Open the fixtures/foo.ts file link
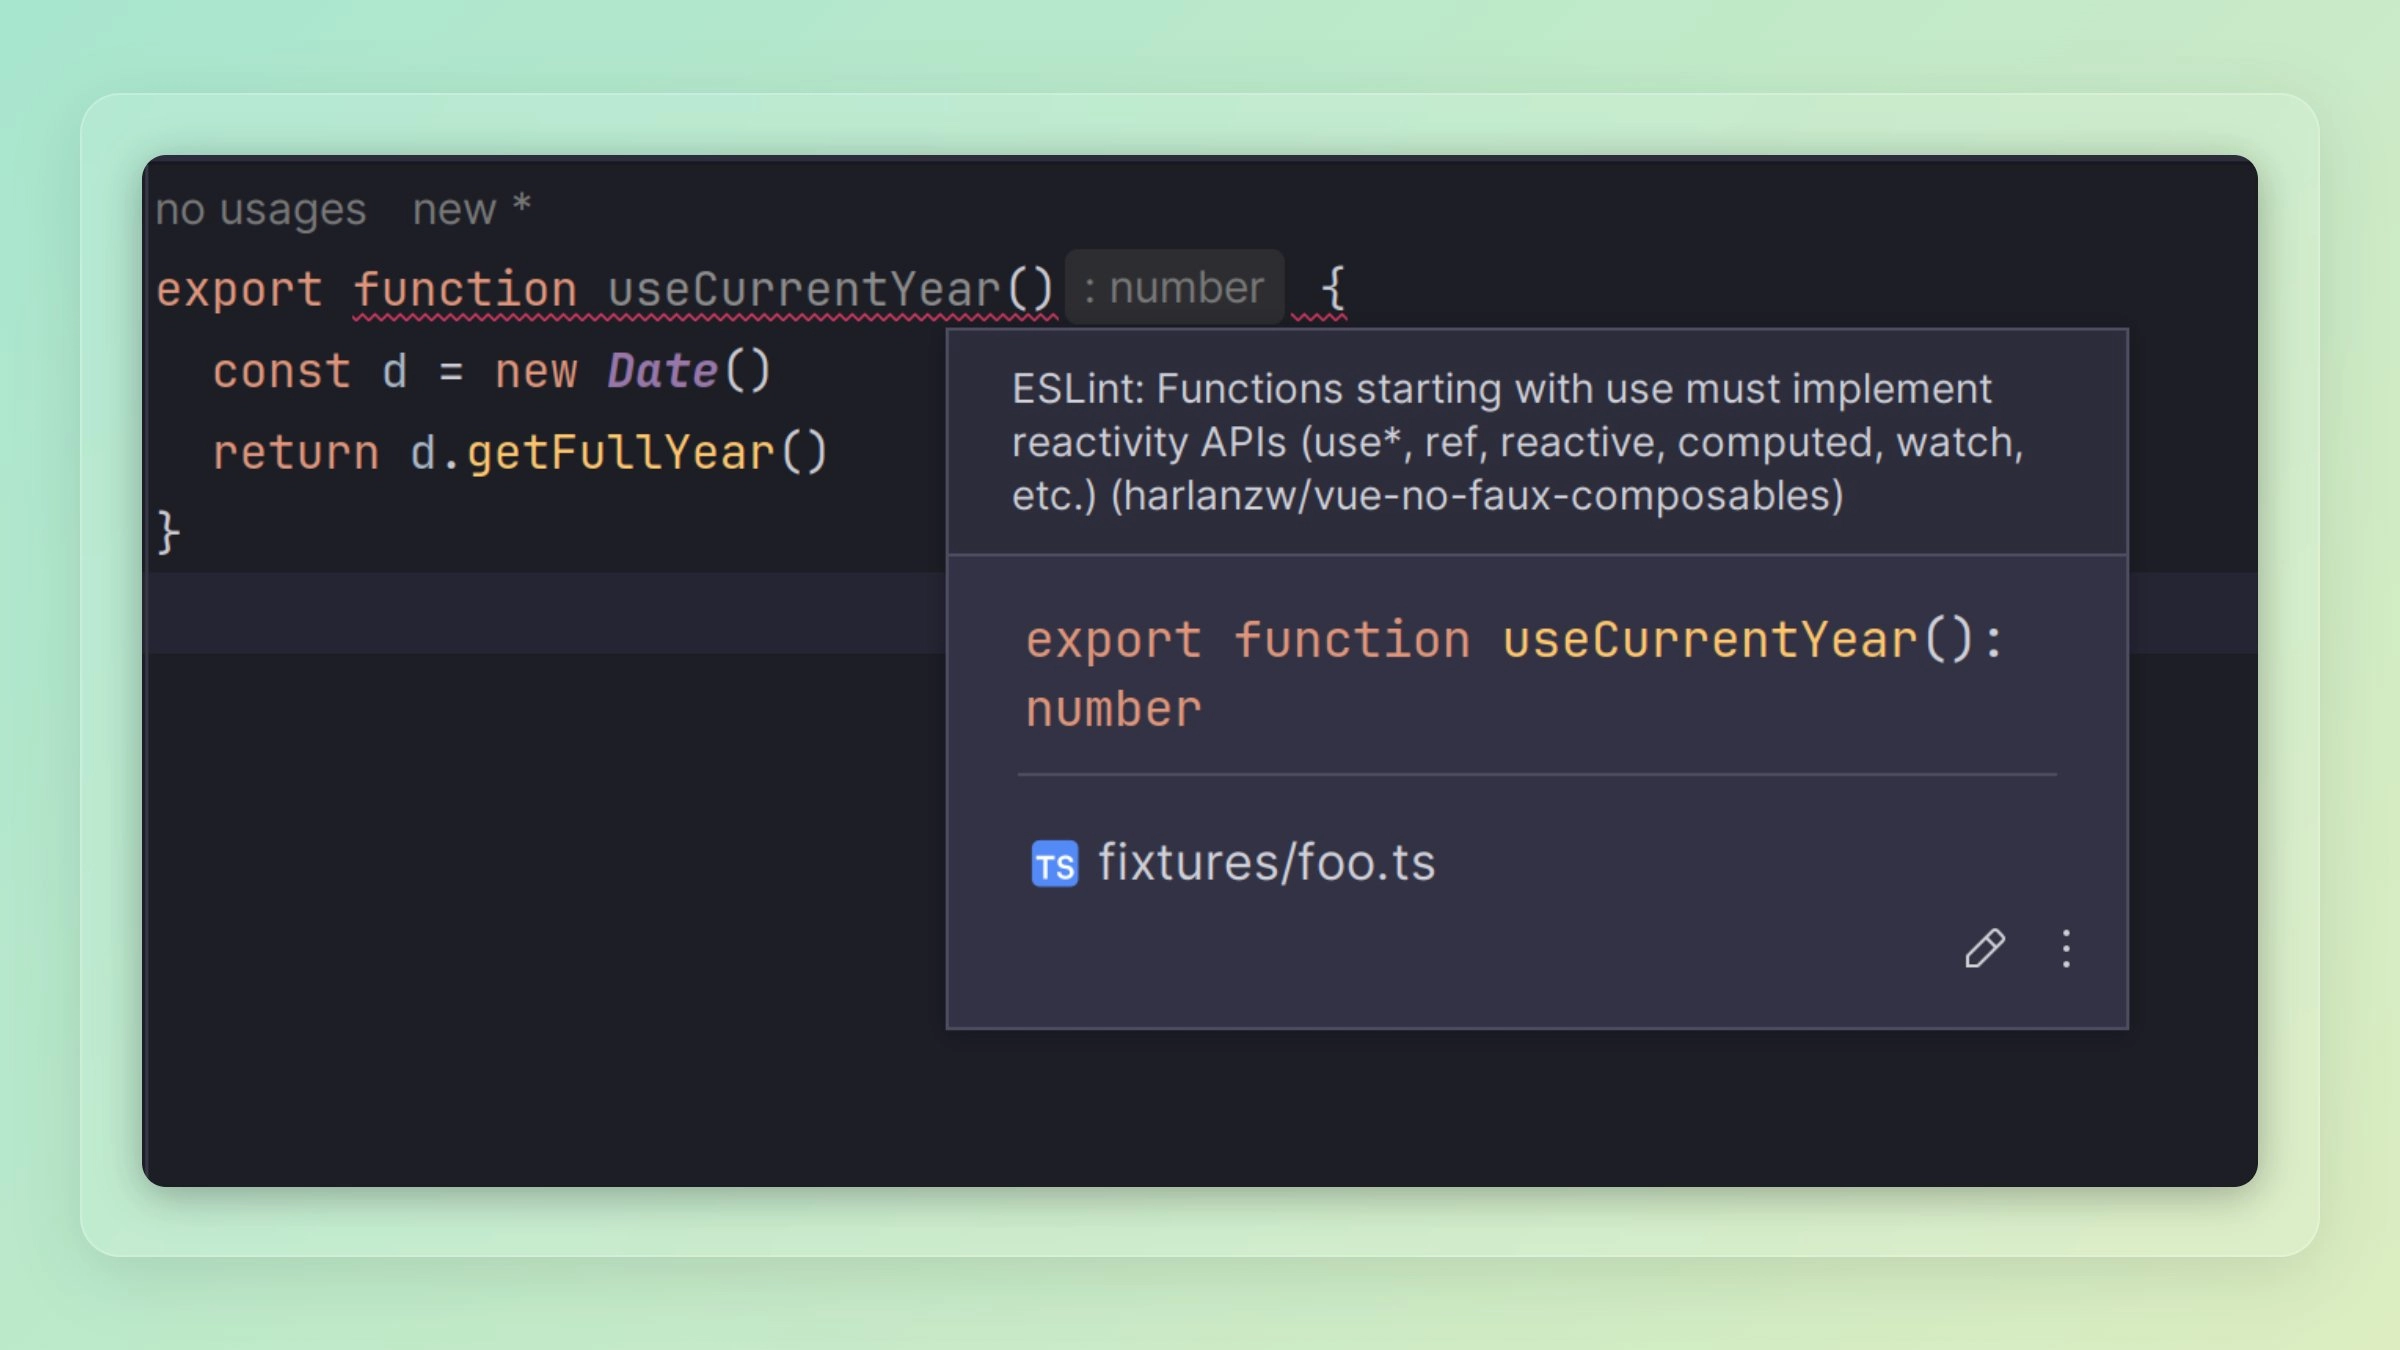Screen dimensions: 2400x1350 click(x=1266, y=862)
